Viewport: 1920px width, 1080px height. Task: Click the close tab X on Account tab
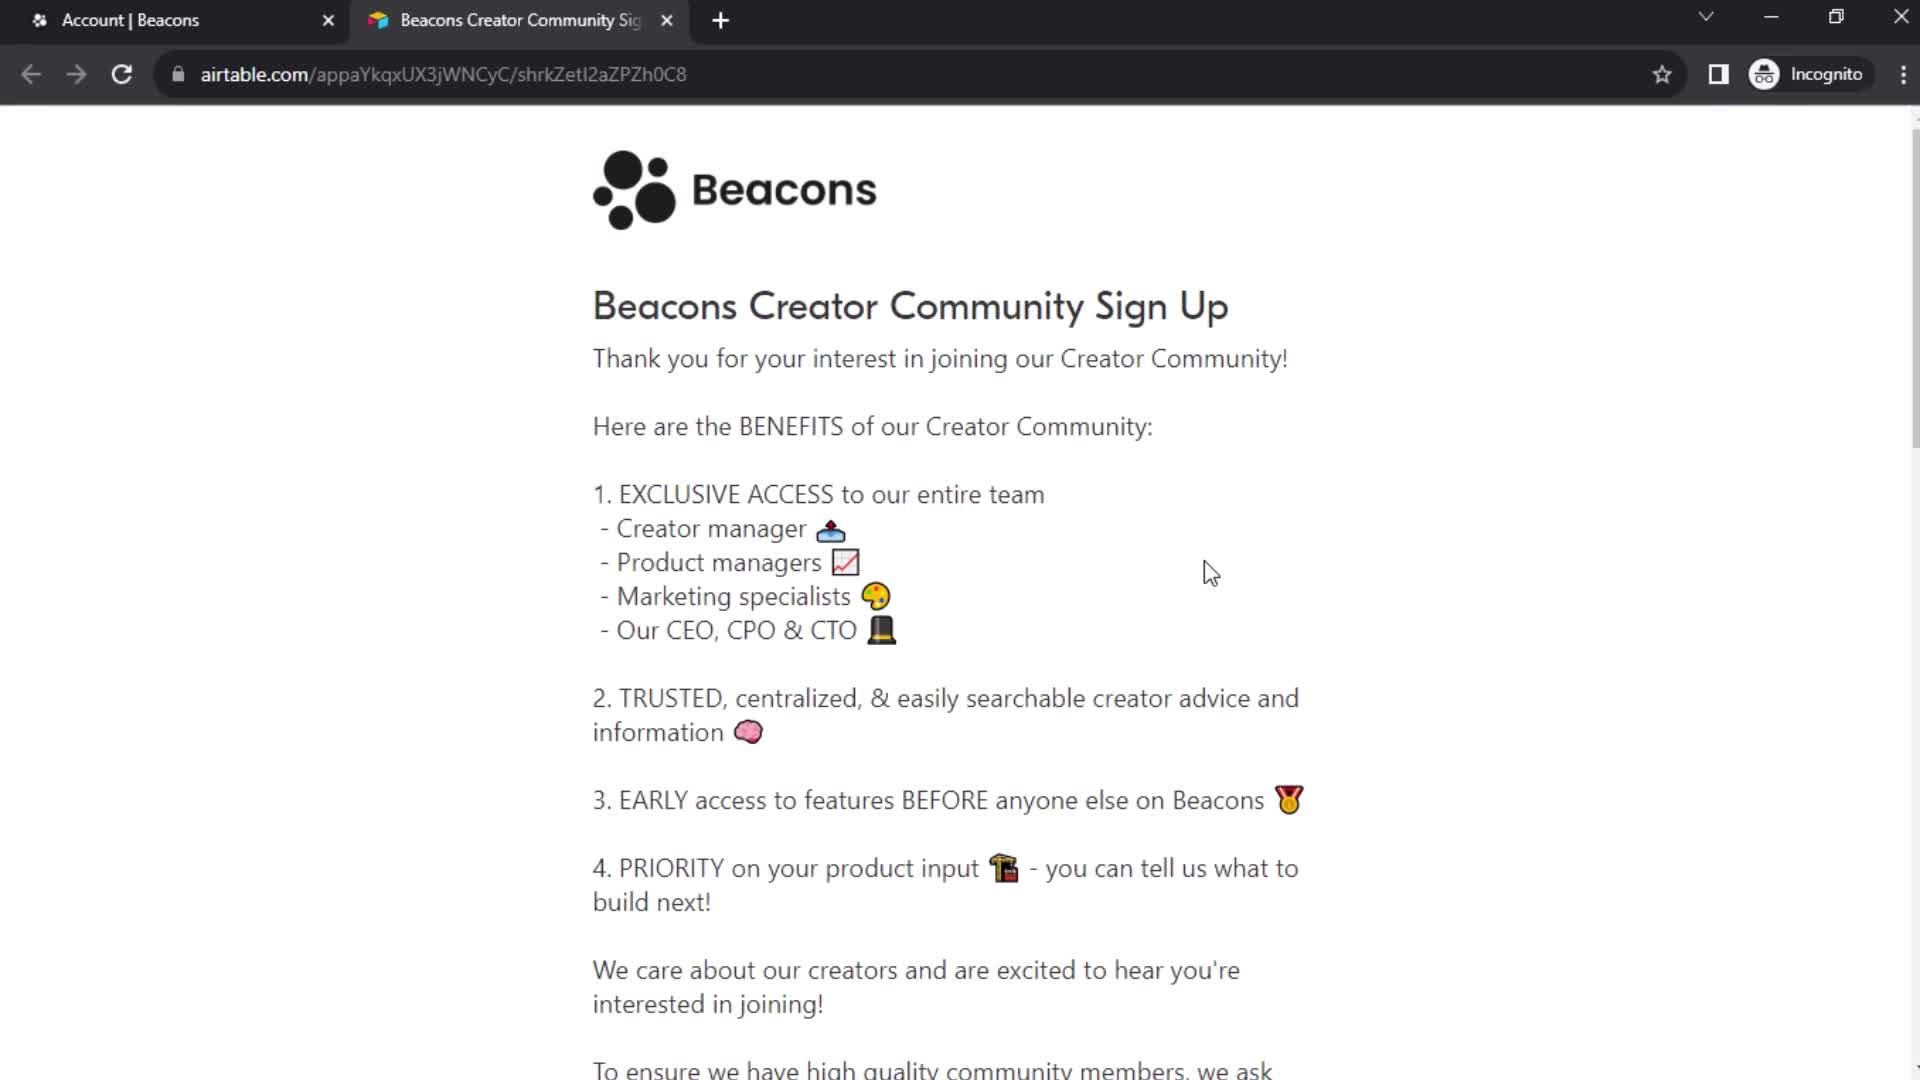pos(327,20)
